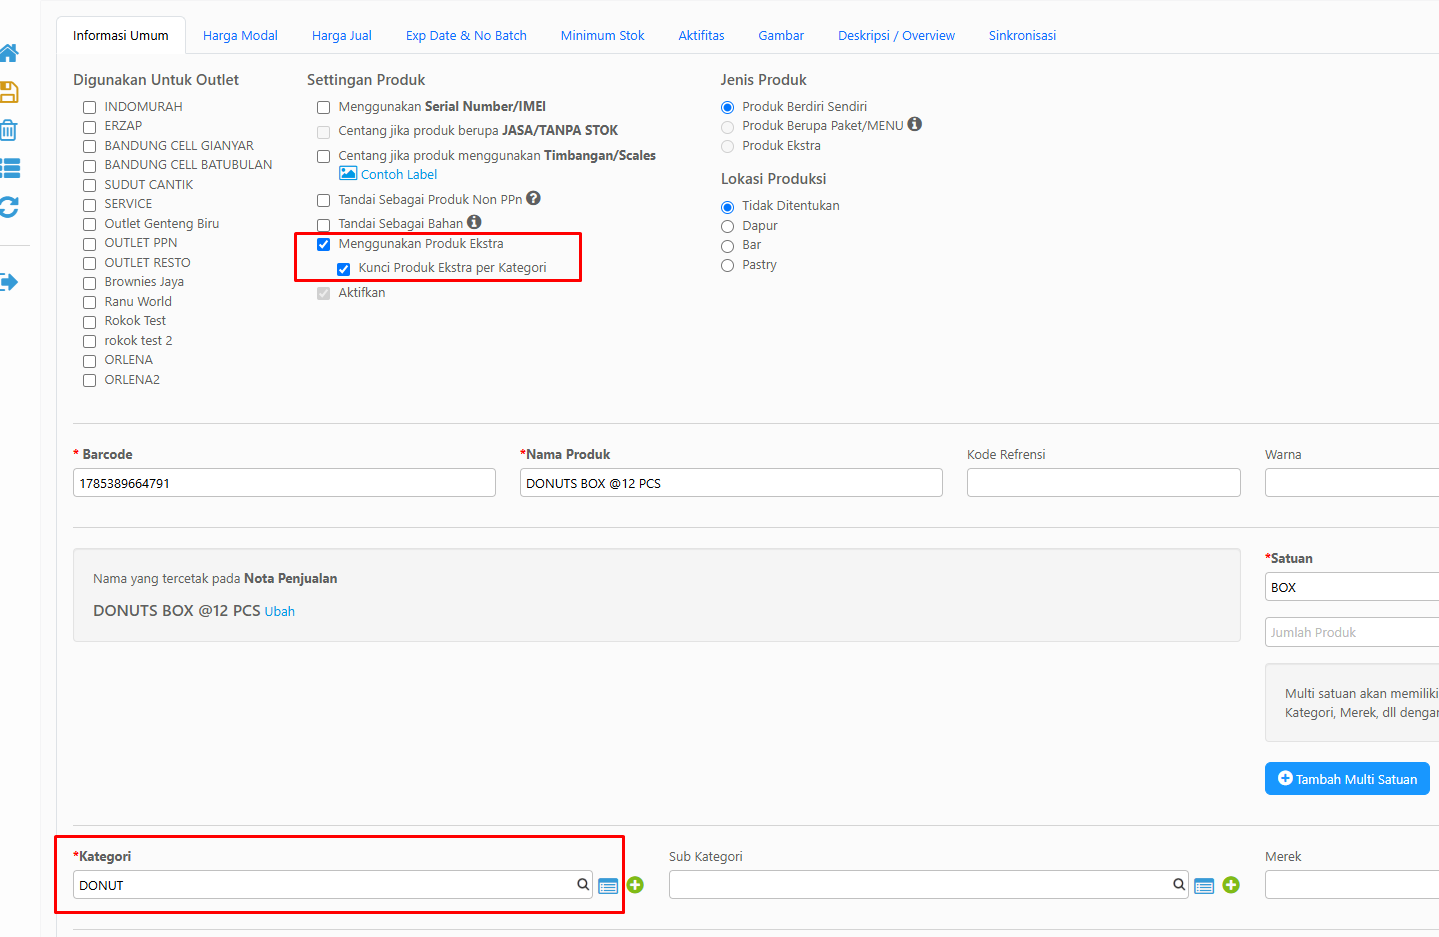Screen dimensions: 1439x937
Task: Select the Informasi Umum tab
Action: point(121,35)
